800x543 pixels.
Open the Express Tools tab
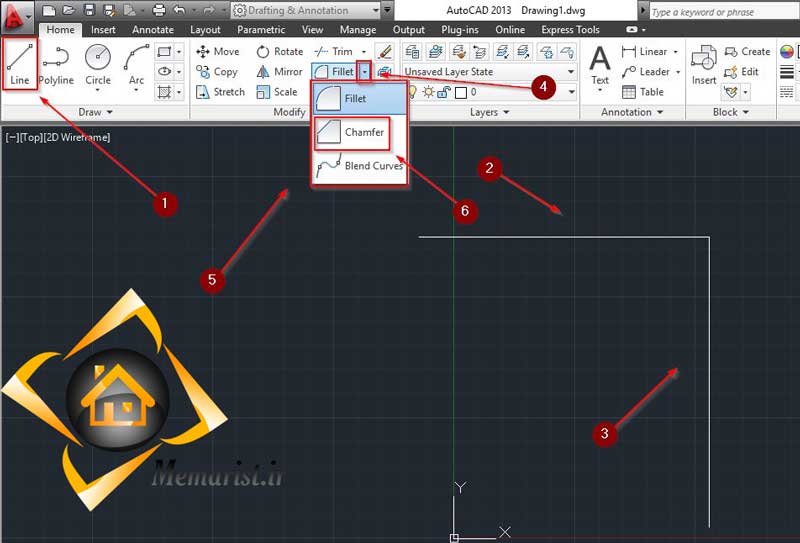[570, 30]
